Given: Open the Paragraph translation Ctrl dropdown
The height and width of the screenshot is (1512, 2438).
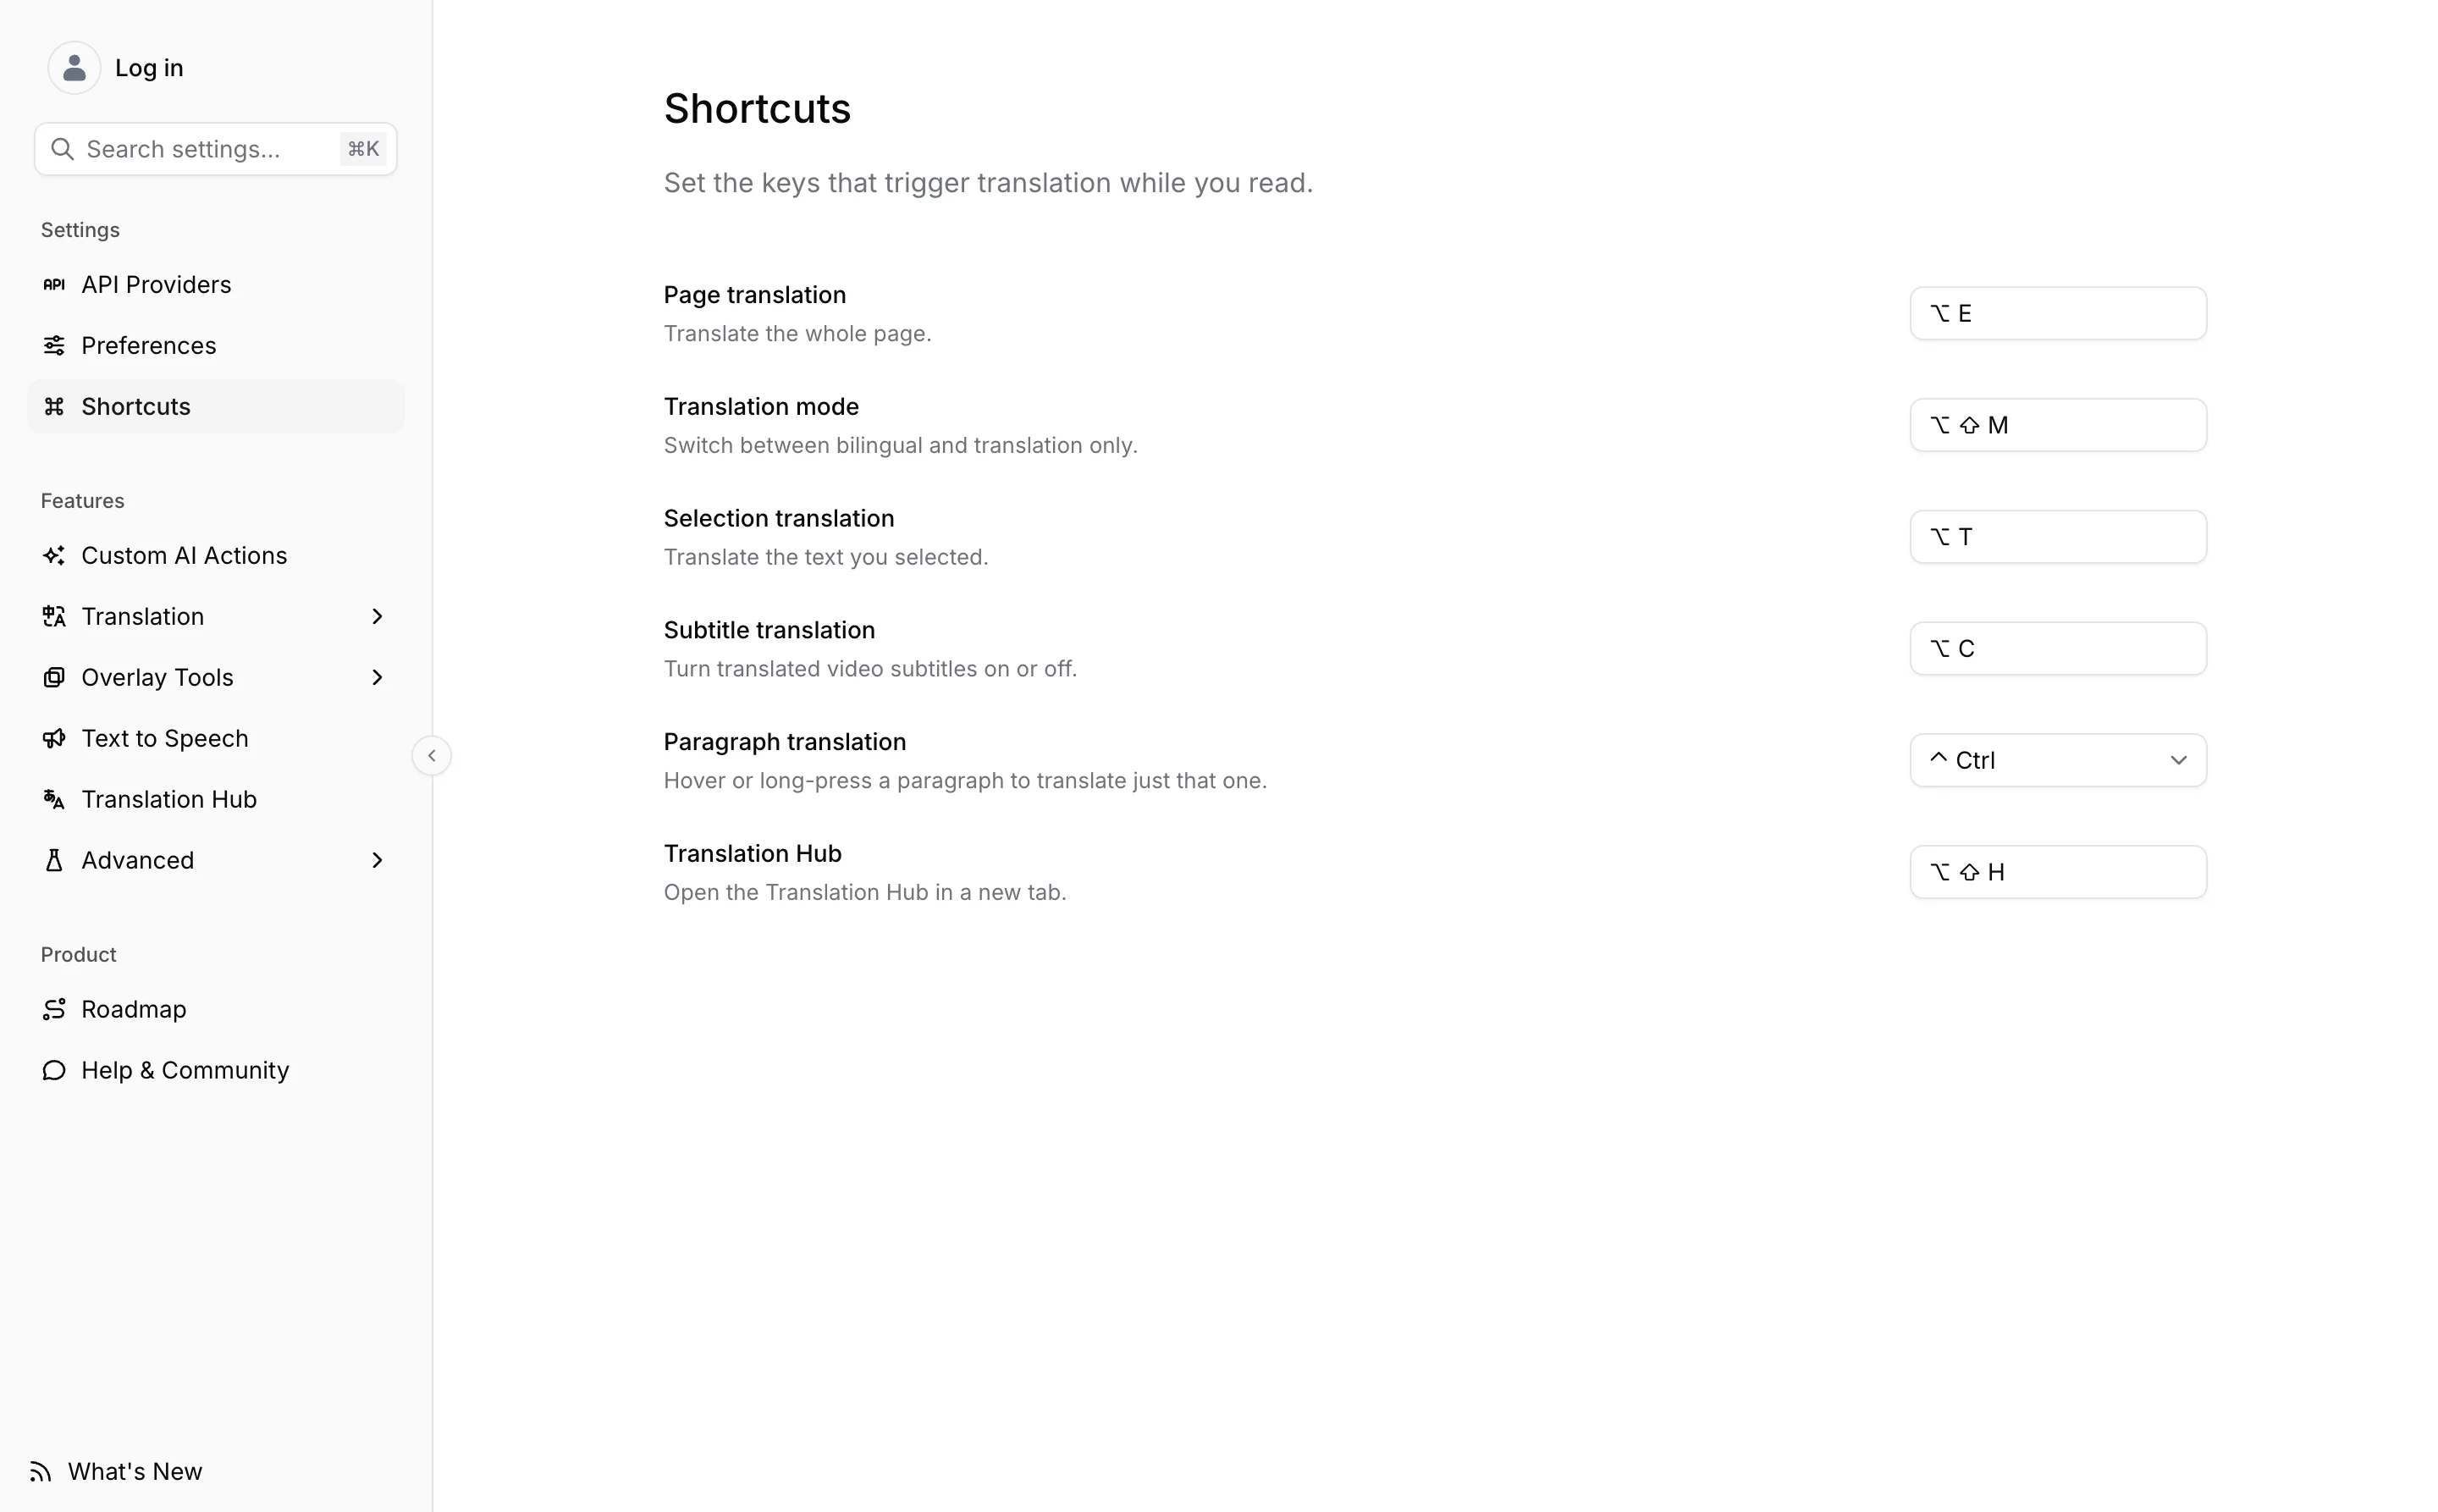Looking at the screenshot, I should point(2058,761).
